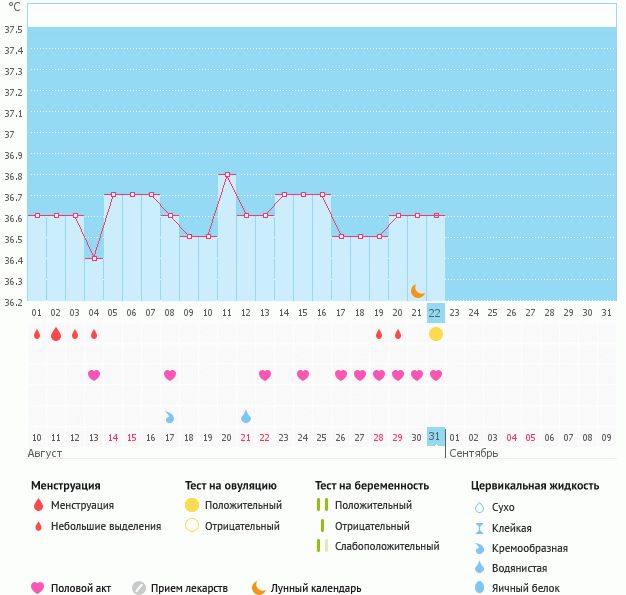The height and width of the screenshot is (595, 626).
Task: Click the 'Прием лекарств' pill icon in legend
Action: click(139, 588)
